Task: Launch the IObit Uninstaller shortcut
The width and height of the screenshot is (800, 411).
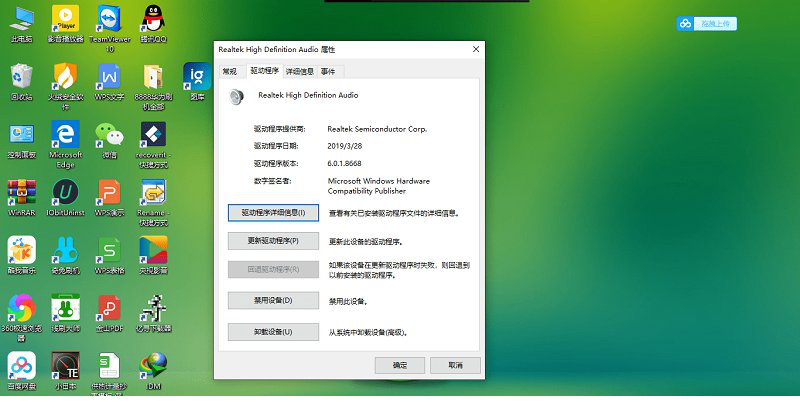Action: point(65,198)
